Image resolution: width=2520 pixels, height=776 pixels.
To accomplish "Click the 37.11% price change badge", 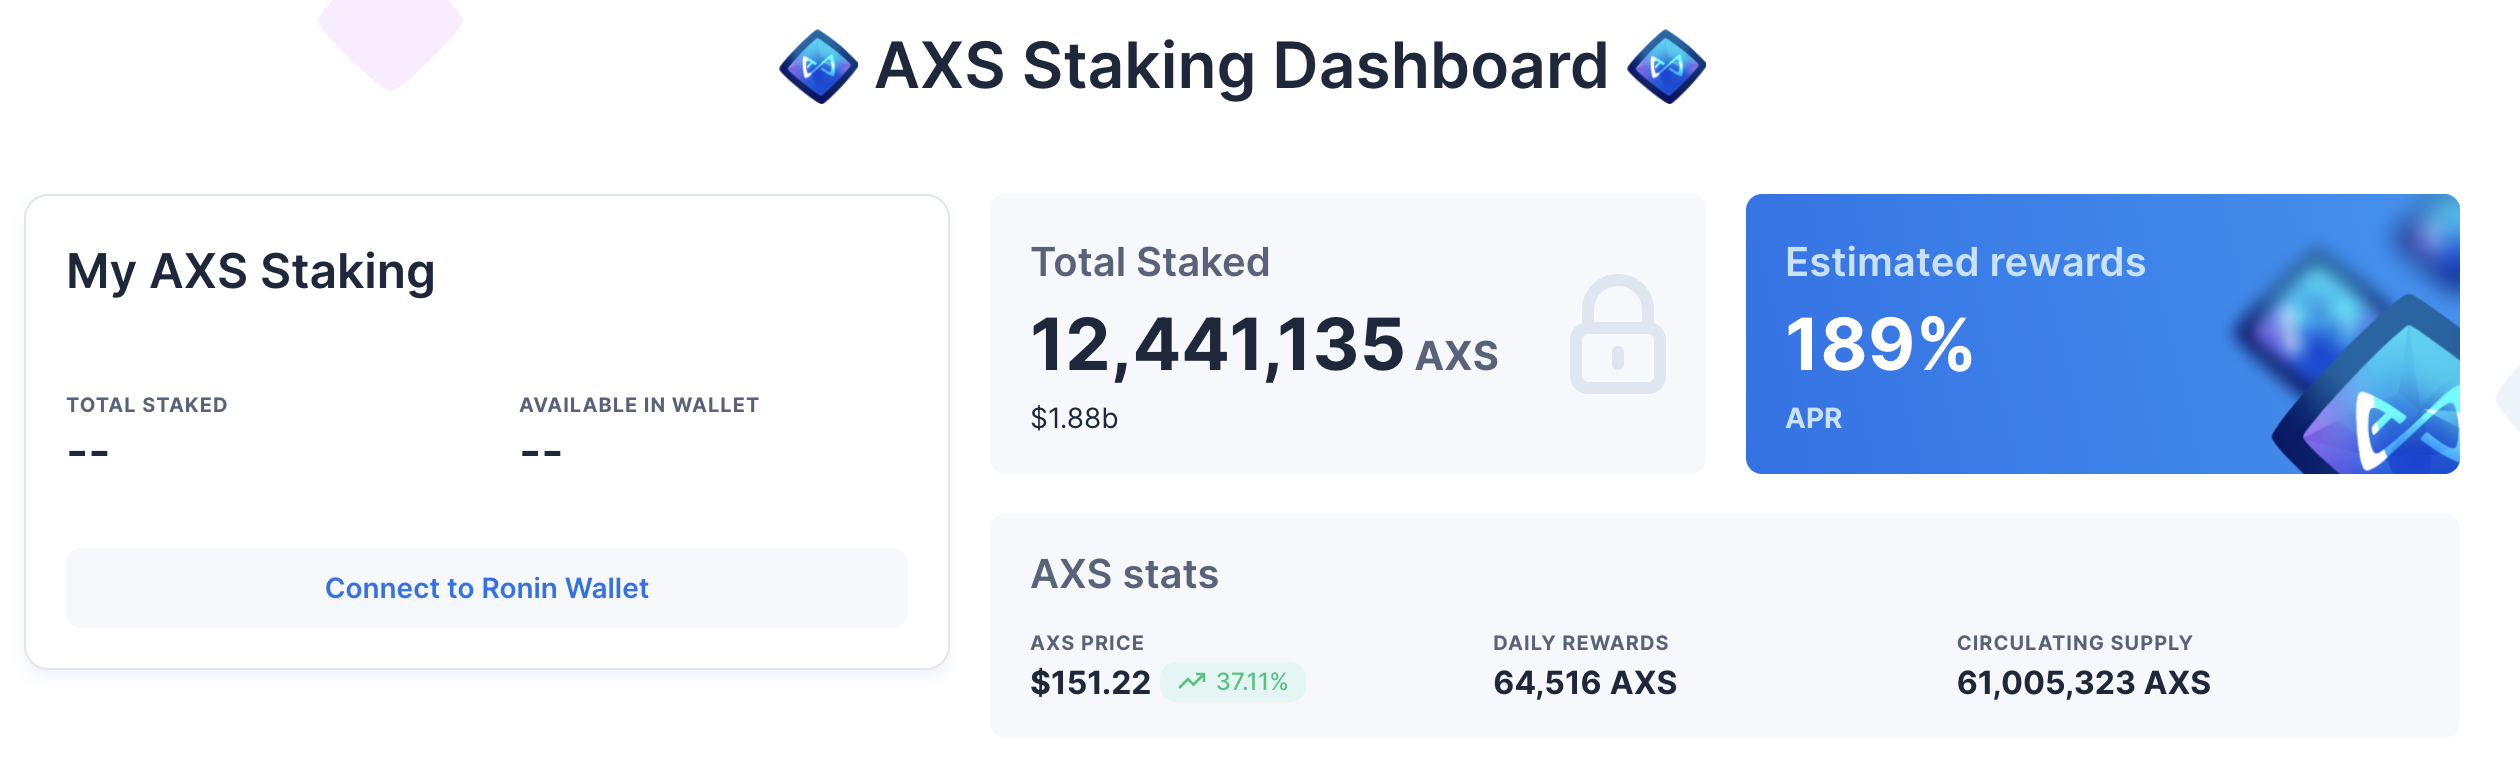I will pyautogui.click(x=1233, y=682).
